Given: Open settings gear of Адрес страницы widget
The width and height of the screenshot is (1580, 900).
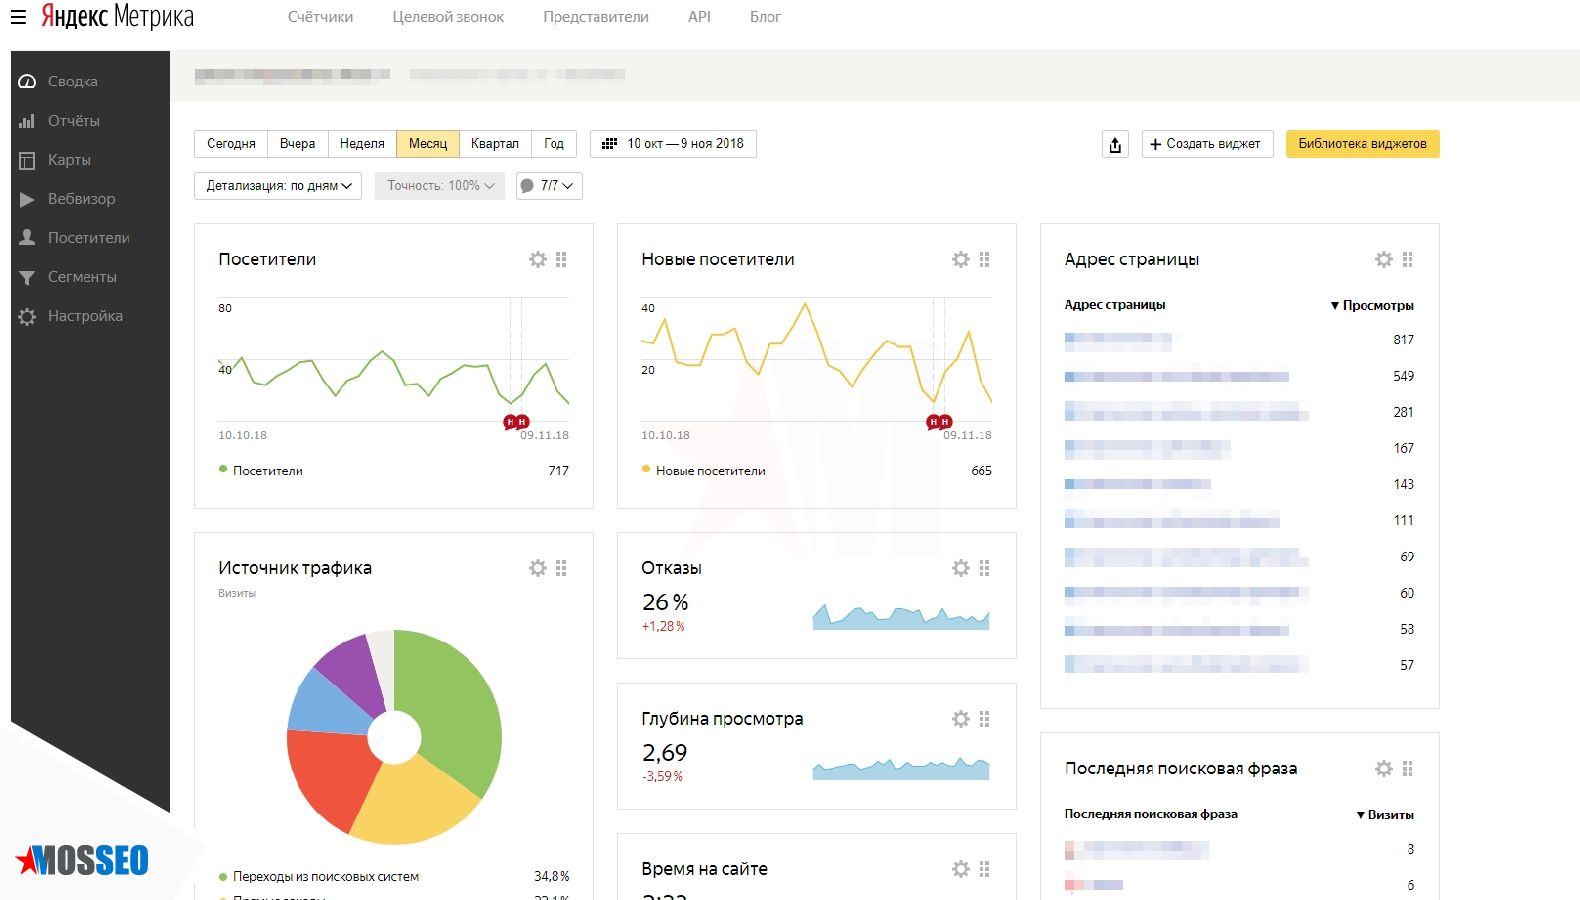Looking at the screenshot, I should point(1384,259).
